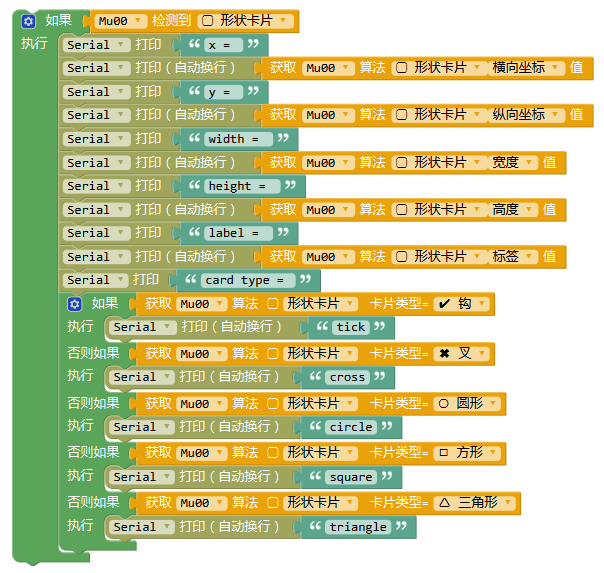Open the Mu00 dropdown in the 方形 condition row

202,453
